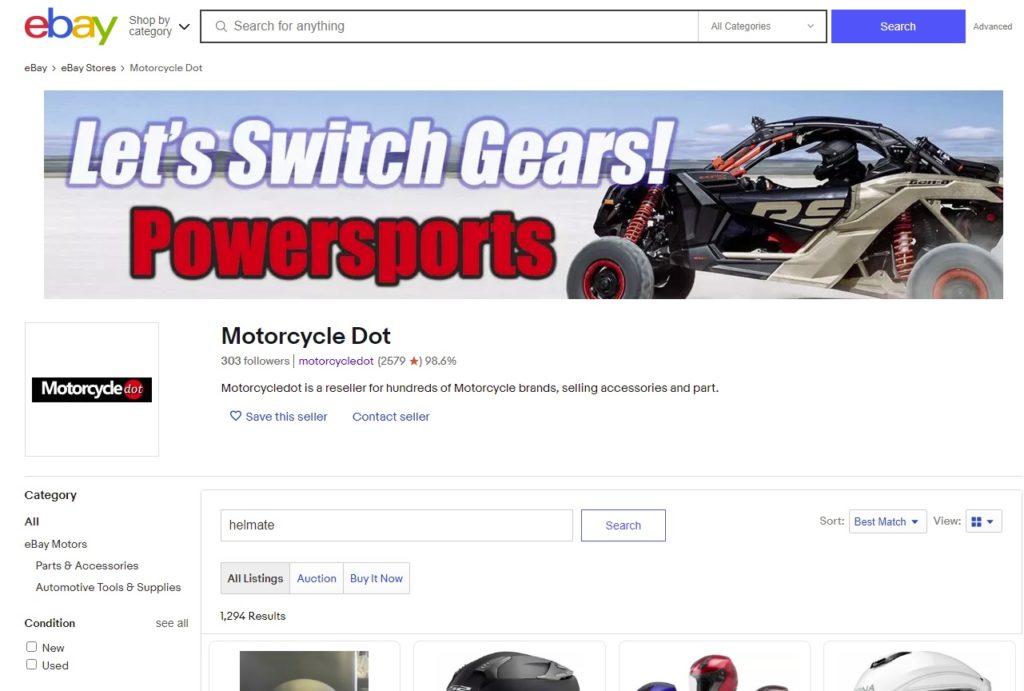This screenshot has height=691, width=1024.
Task: Check the New condition checkbox
Action: pyautogui.click(x=31, y=647)
